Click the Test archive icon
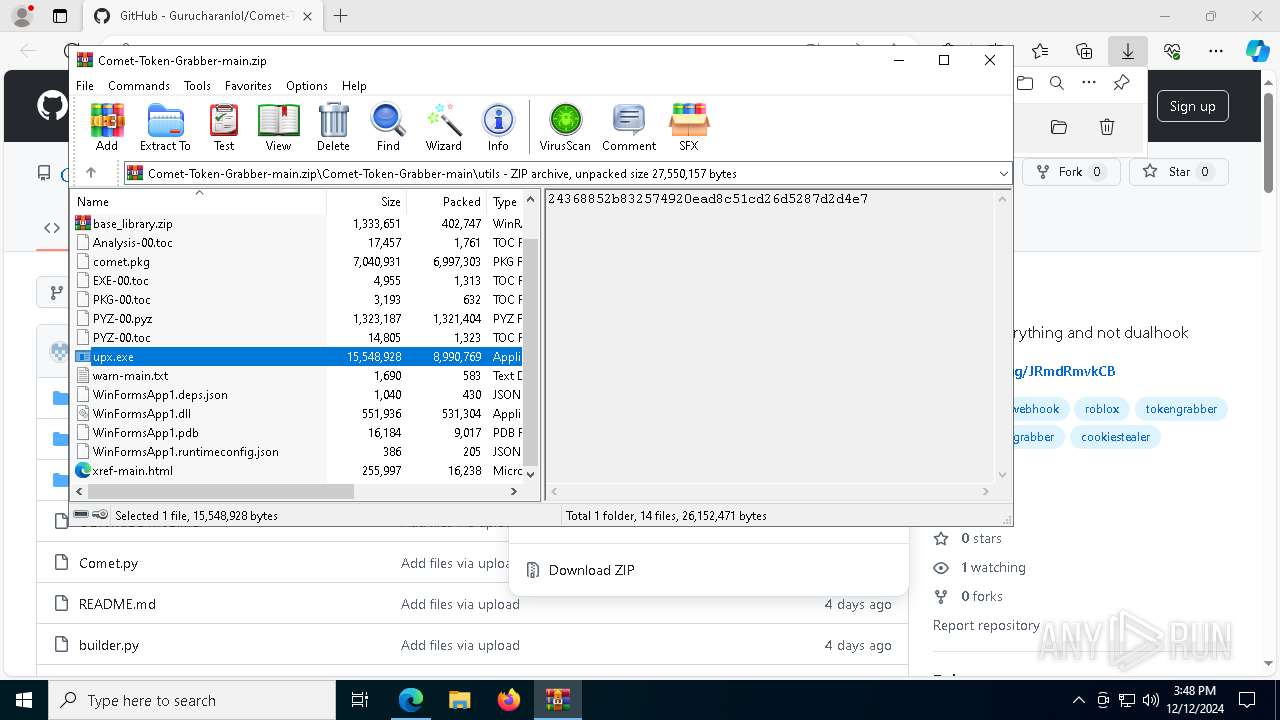This screenshot has width=1280, height=720. [x=224, y=127]
